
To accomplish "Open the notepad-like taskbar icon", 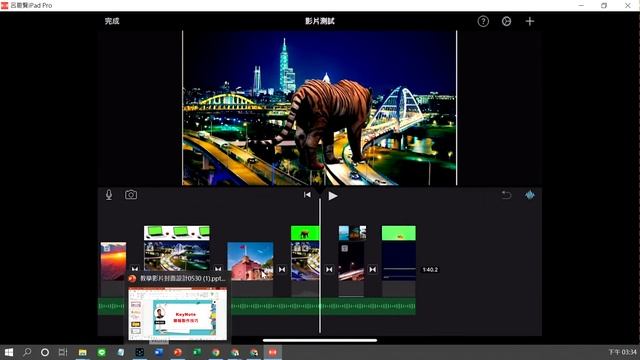I will coord(121,352).
